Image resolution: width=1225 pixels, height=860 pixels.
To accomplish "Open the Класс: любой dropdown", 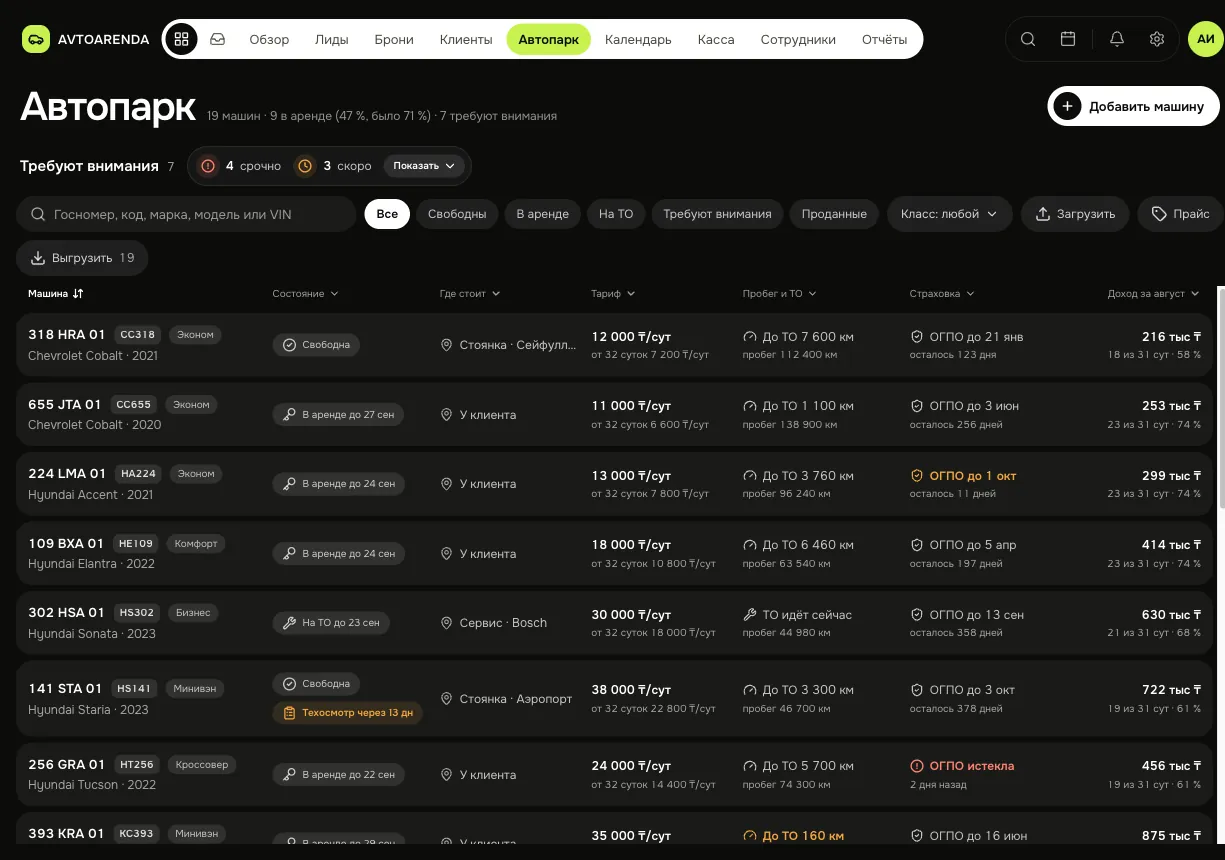I will pyautogui.click(x=949, y=214).
